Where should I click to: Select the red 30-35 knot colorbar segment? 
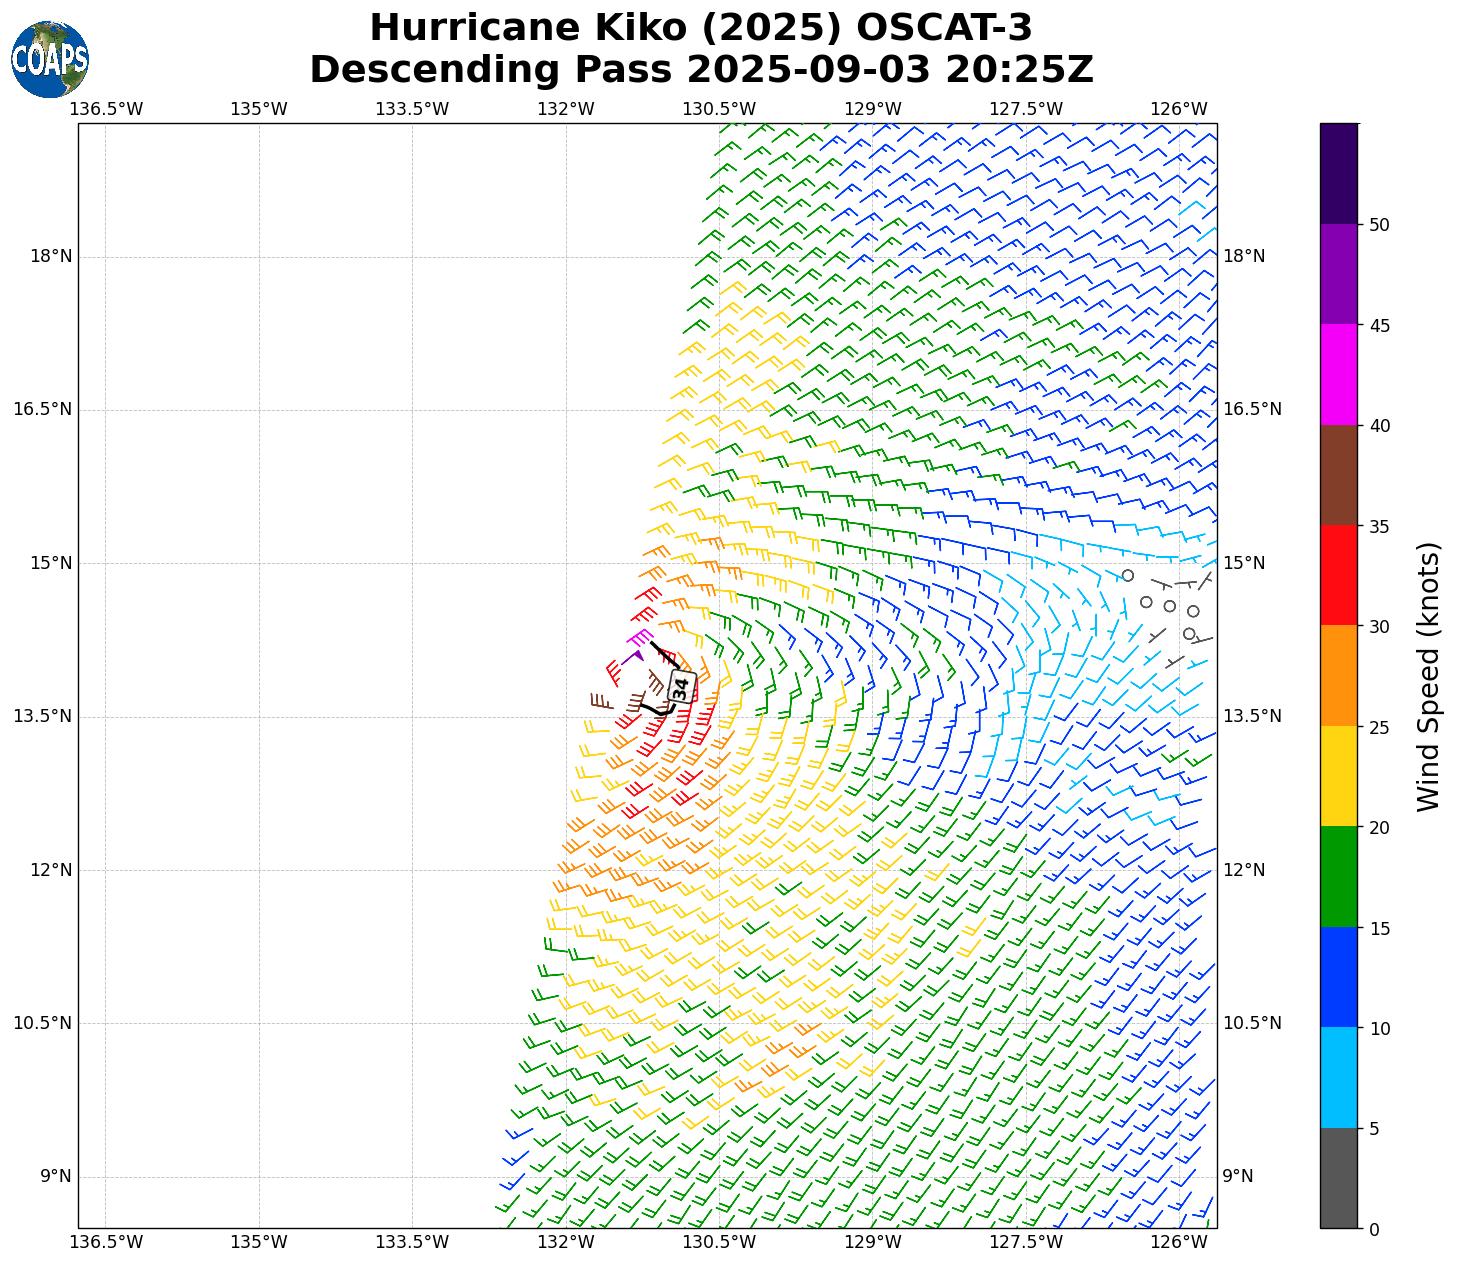pos(1338,575)
